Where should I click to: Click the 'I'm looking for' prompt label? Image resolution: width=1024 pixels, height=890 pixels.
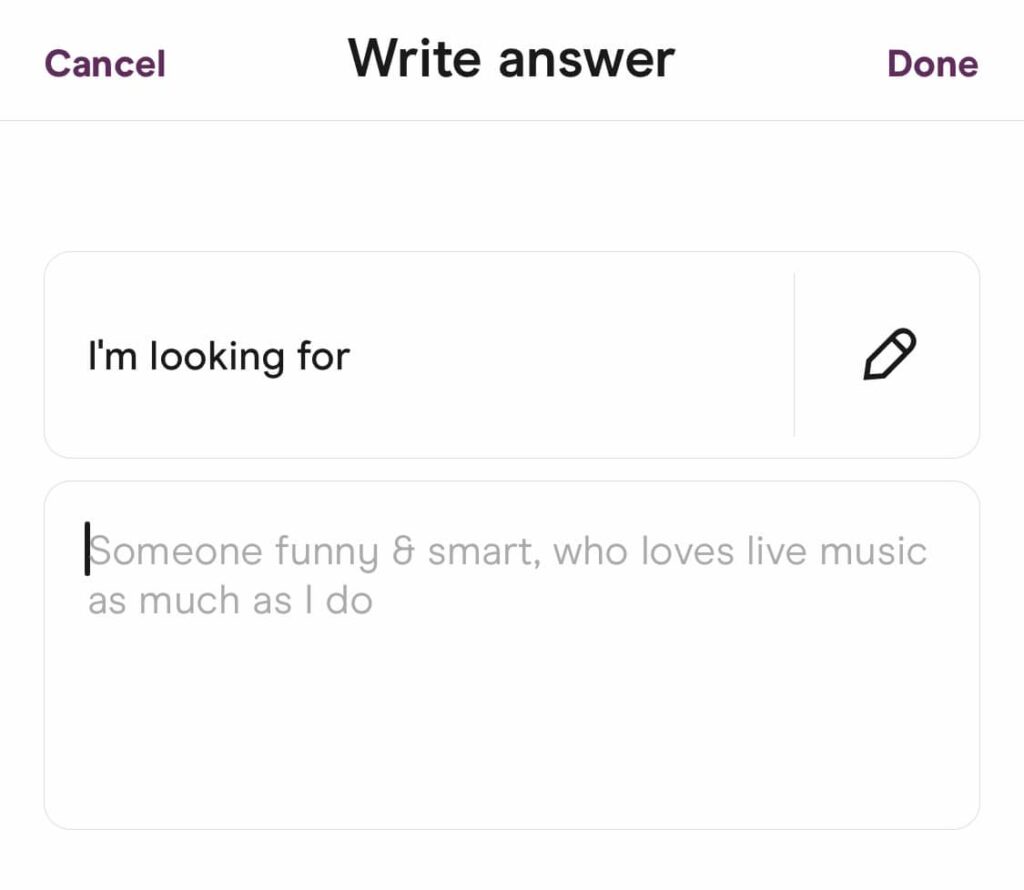pyautogui.click(x=218, y=354)
